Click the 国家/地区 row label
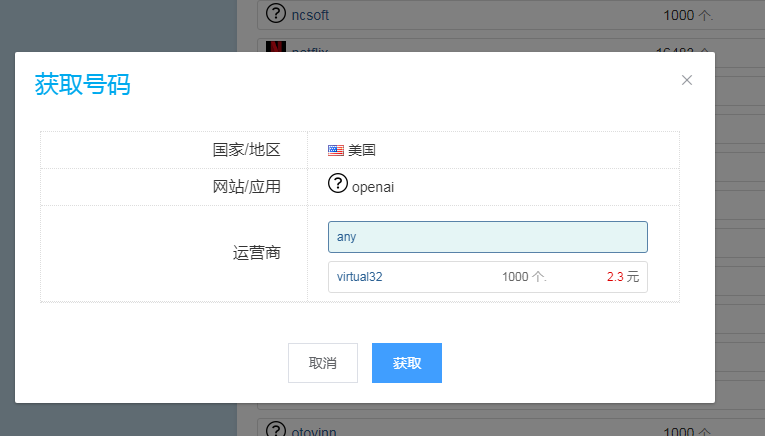 point(246,150)
